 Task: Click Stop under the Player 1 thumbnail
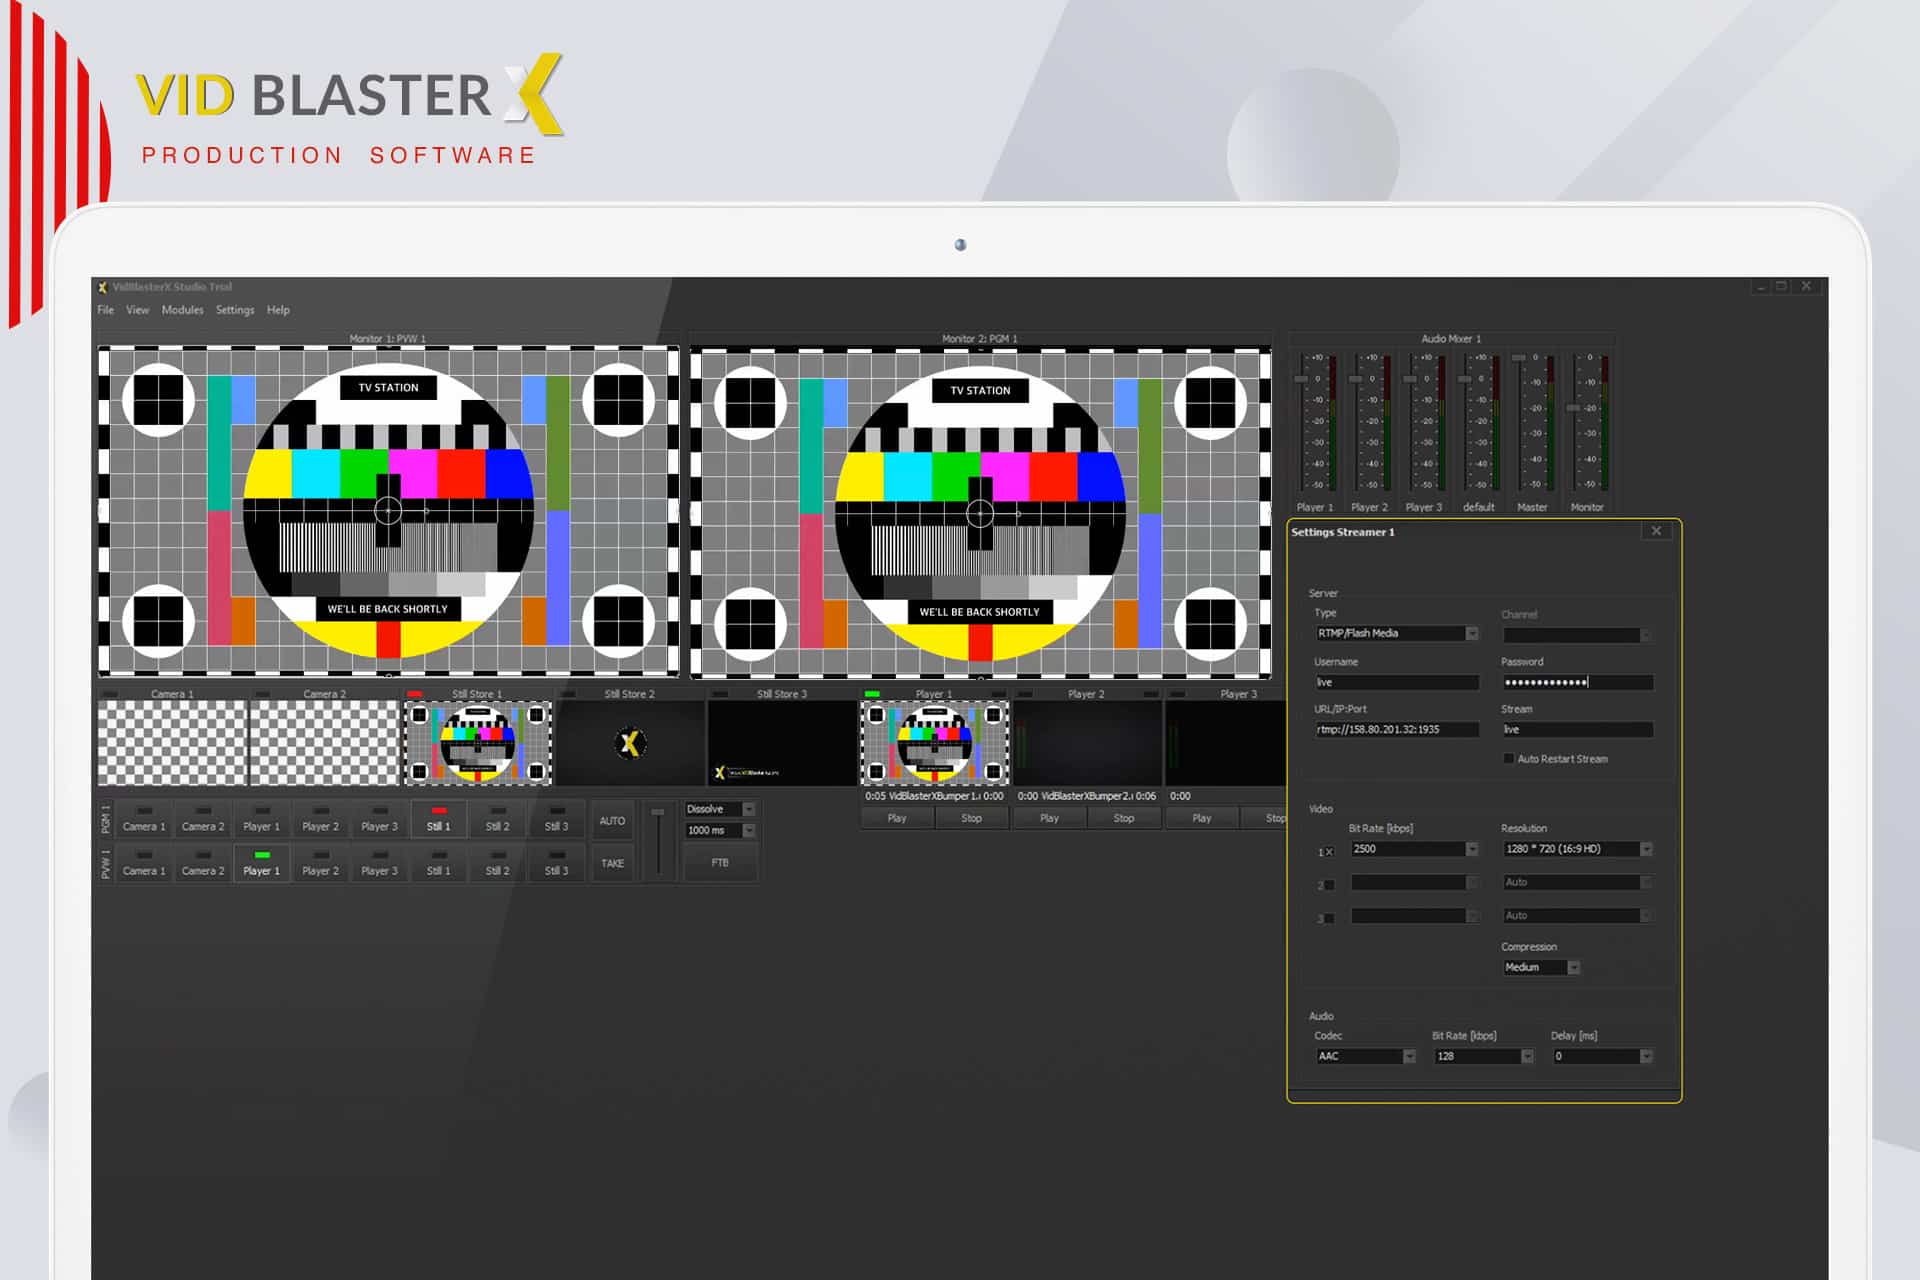[x=971, y=818]
